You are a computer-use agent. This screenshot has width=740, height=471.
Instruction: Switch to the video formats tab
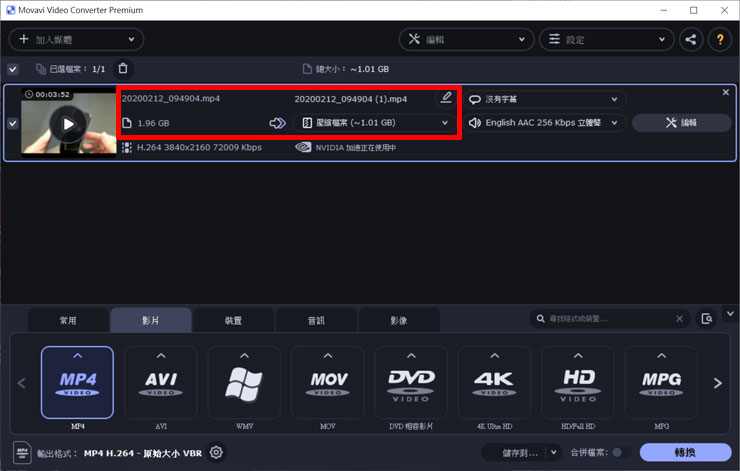point(151,320)
